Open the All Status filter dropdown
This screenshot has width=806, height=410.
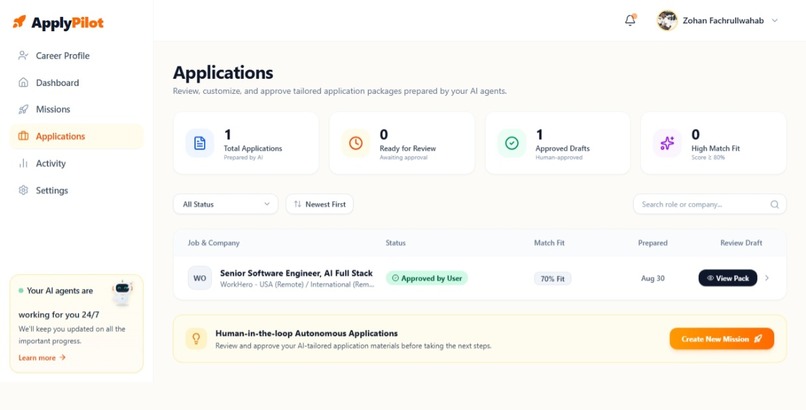[x=226, y=204]
